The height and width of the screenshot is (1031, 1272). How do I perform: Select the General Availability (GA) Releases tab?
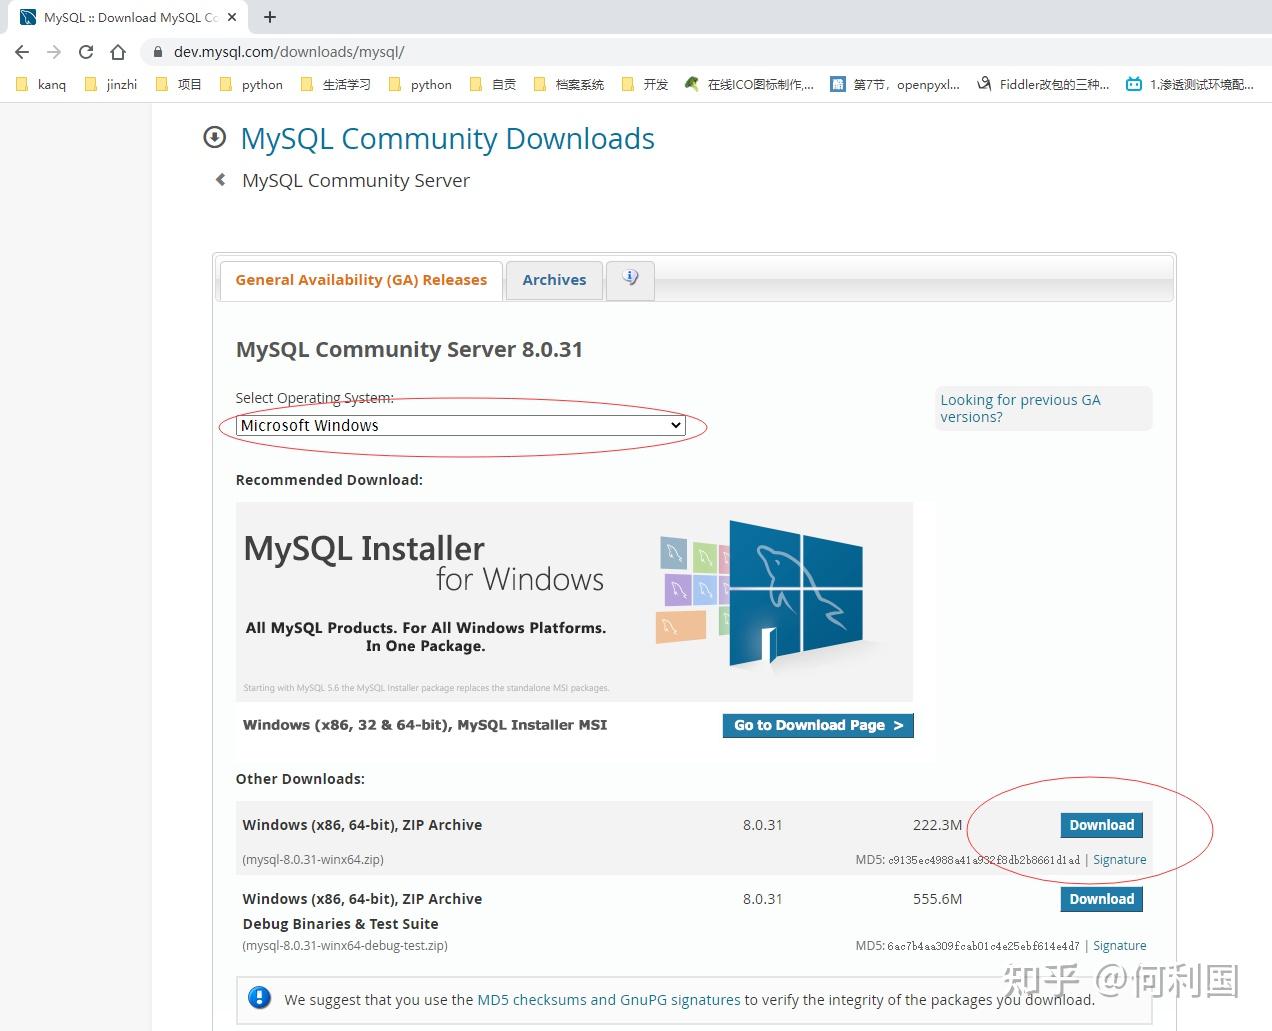tap(360, 280)
